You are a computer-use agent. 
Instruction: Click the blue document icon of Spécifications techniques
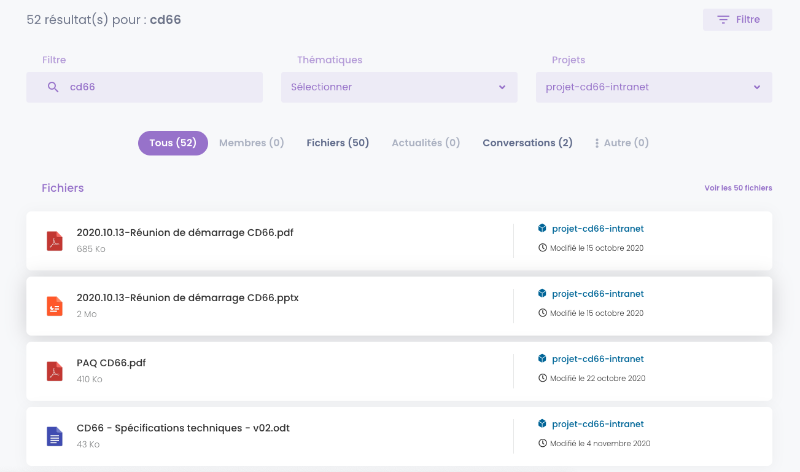(x=55, y=436)
